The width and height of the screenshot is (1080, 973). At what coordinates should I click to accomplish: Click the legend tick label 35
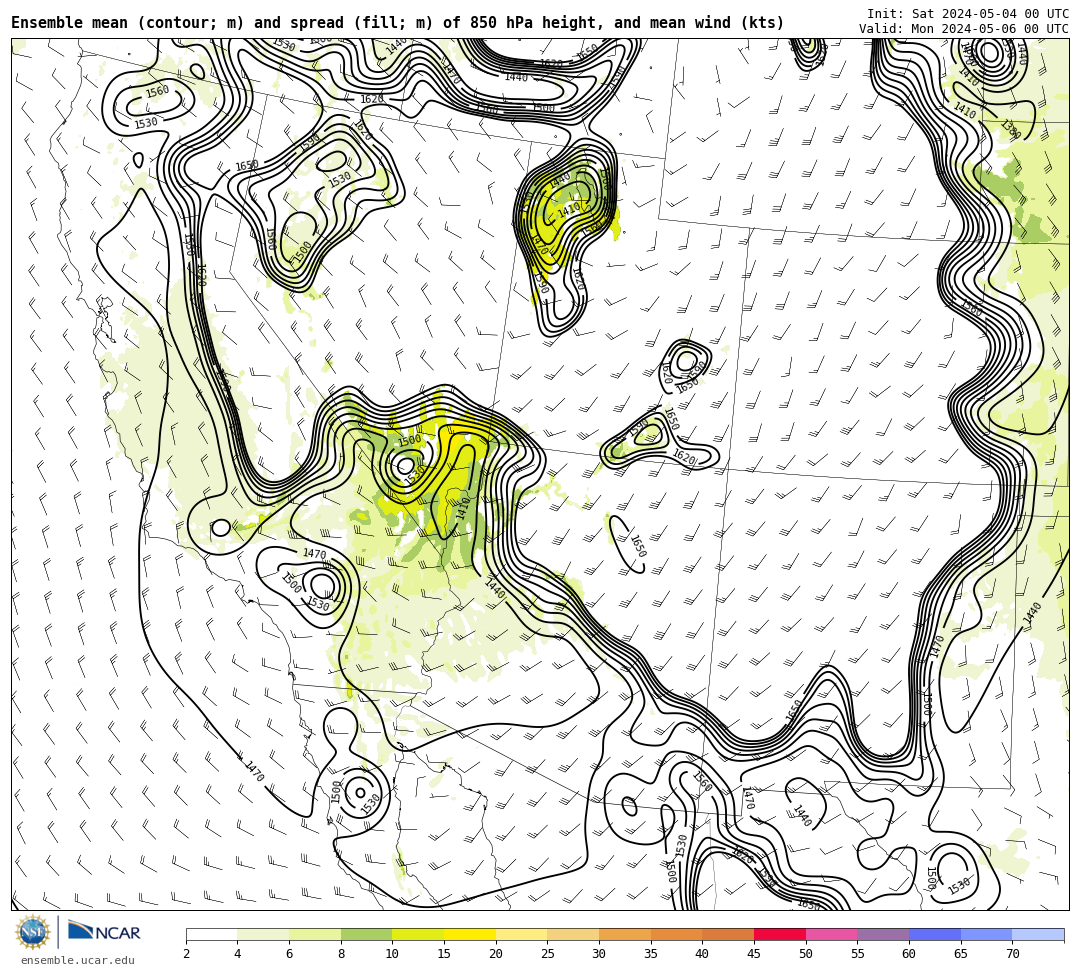coord(651,954)
